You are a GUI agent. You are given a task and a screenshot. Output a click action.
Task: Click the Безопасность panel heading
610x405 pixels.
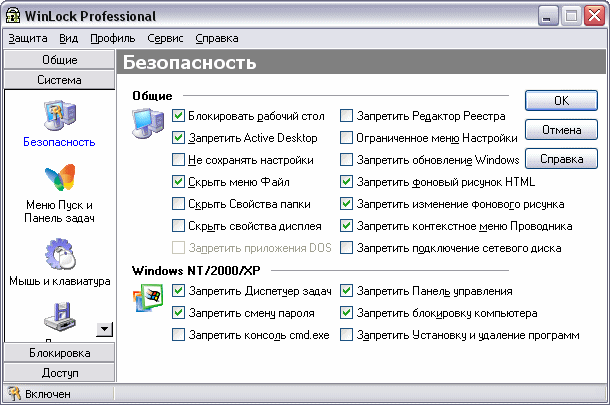point(189,62)
